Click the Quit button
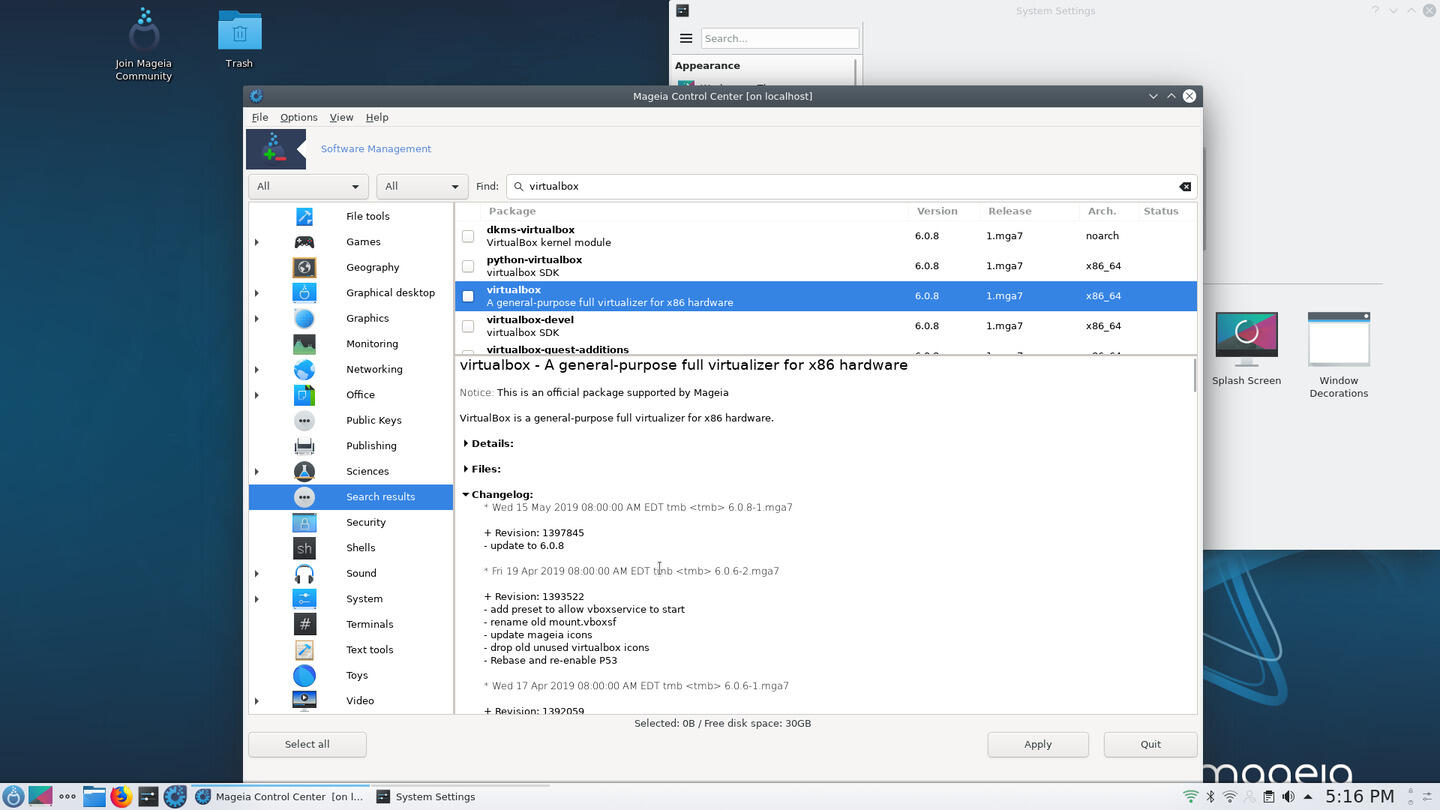The width and height of the screenshot is (1440, 810). click(x=1150, y=744)
